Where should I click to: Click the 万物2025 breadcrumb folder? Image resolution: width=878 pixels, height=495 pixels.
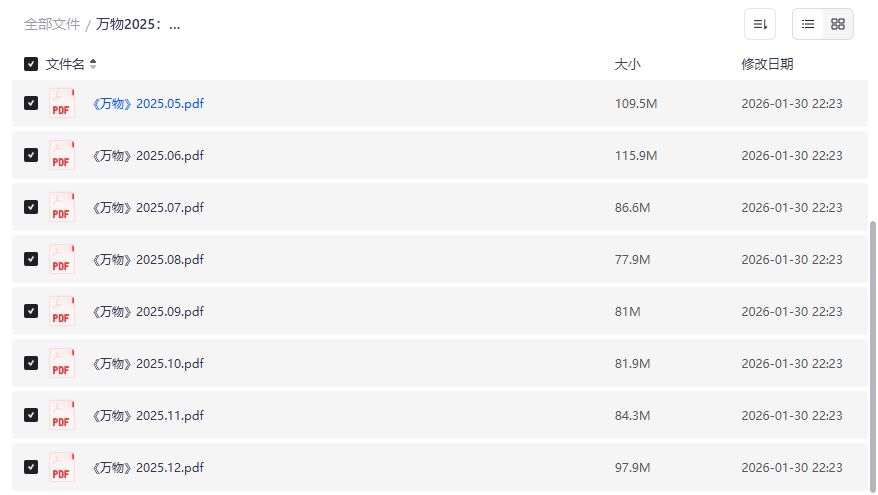click(138, 24)
